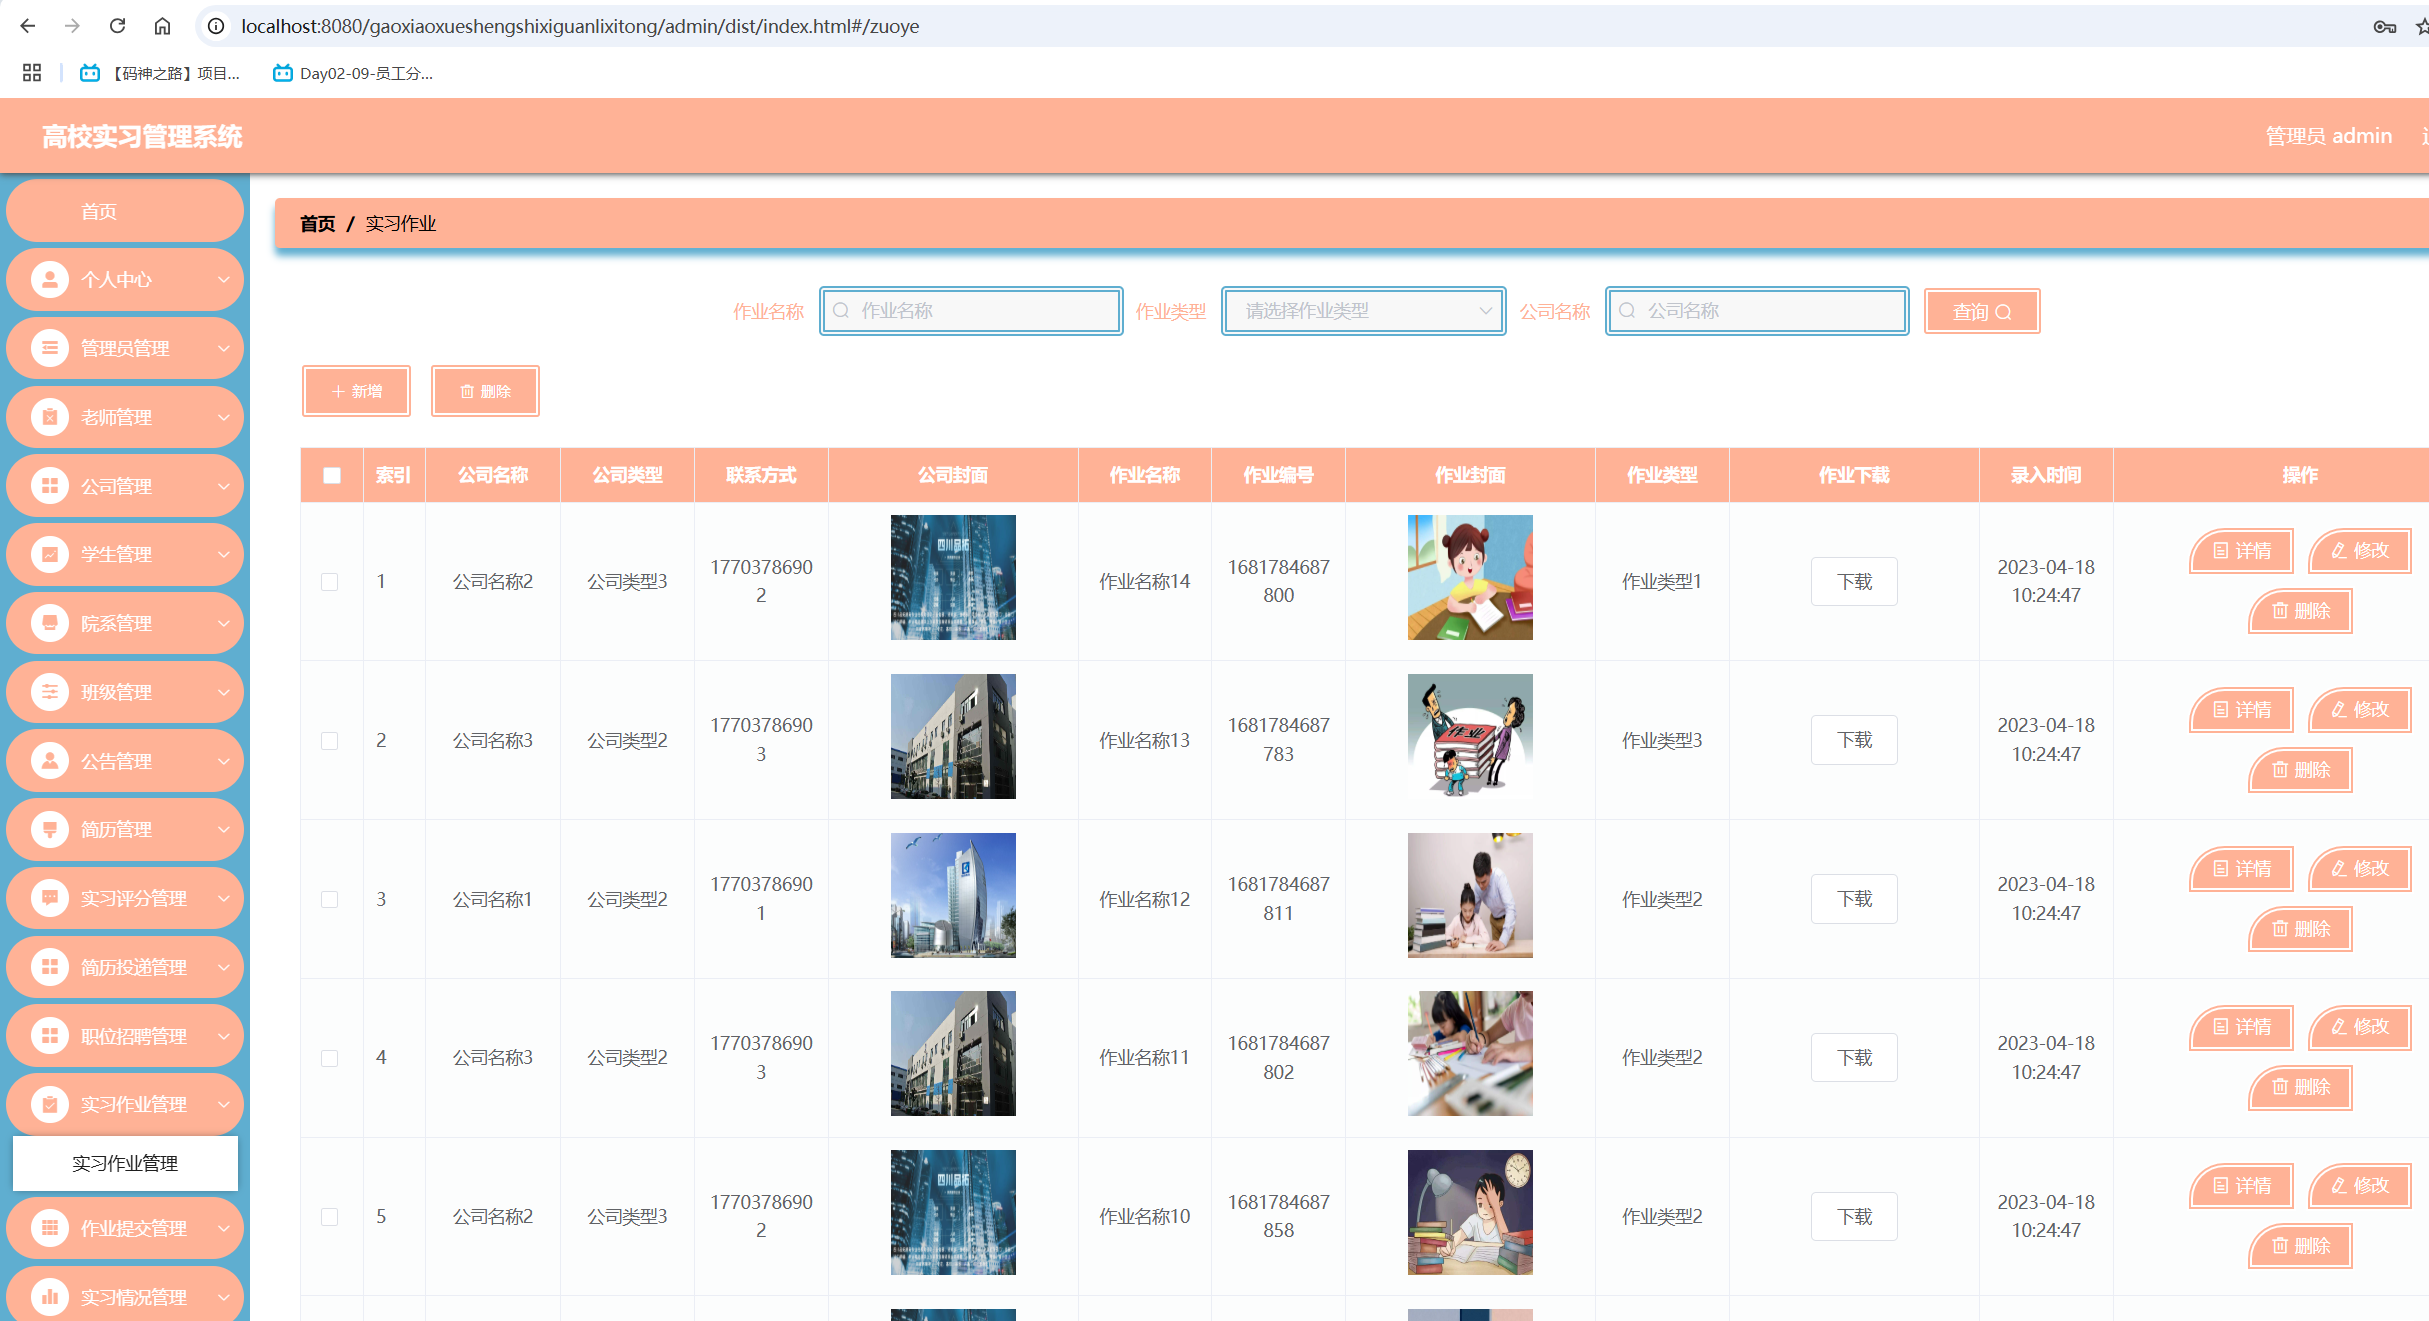This screenshot has width=2429, height=1321.
Task: Click the 简历投递管理 sidebar icon
Action: [x=50, y=967]
